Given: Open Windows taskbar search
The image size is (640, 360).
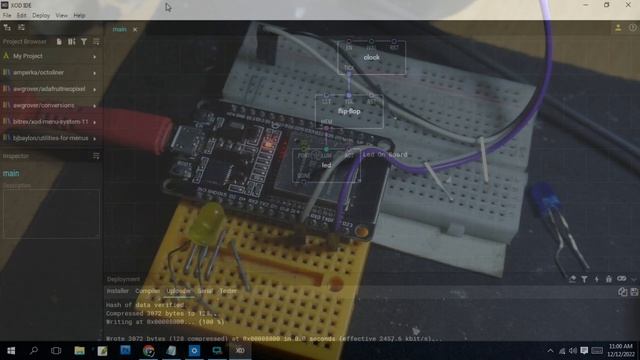Looking at the screenshot, I should 34,351.
